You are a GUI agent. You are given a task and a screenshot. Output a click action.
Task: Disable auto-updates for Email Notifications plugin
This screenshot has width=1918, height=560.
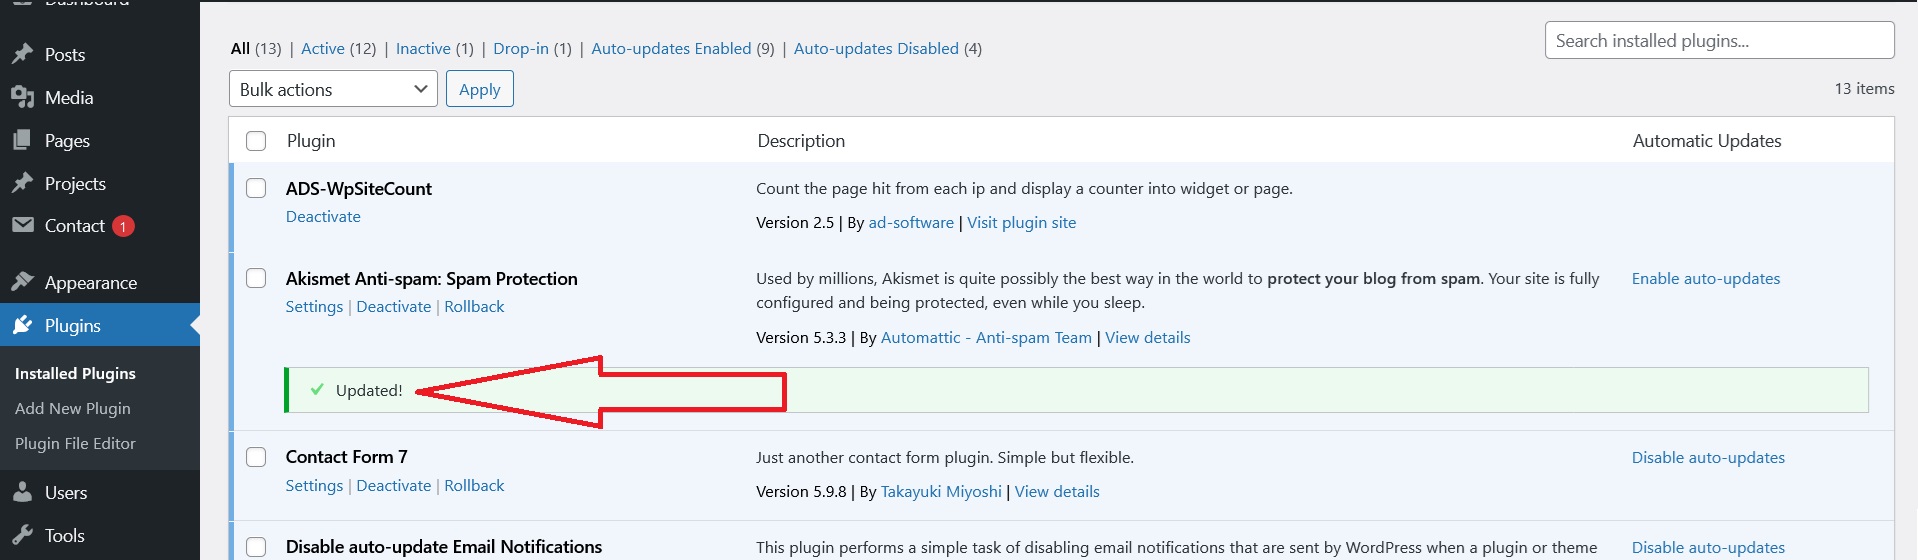1708,547
